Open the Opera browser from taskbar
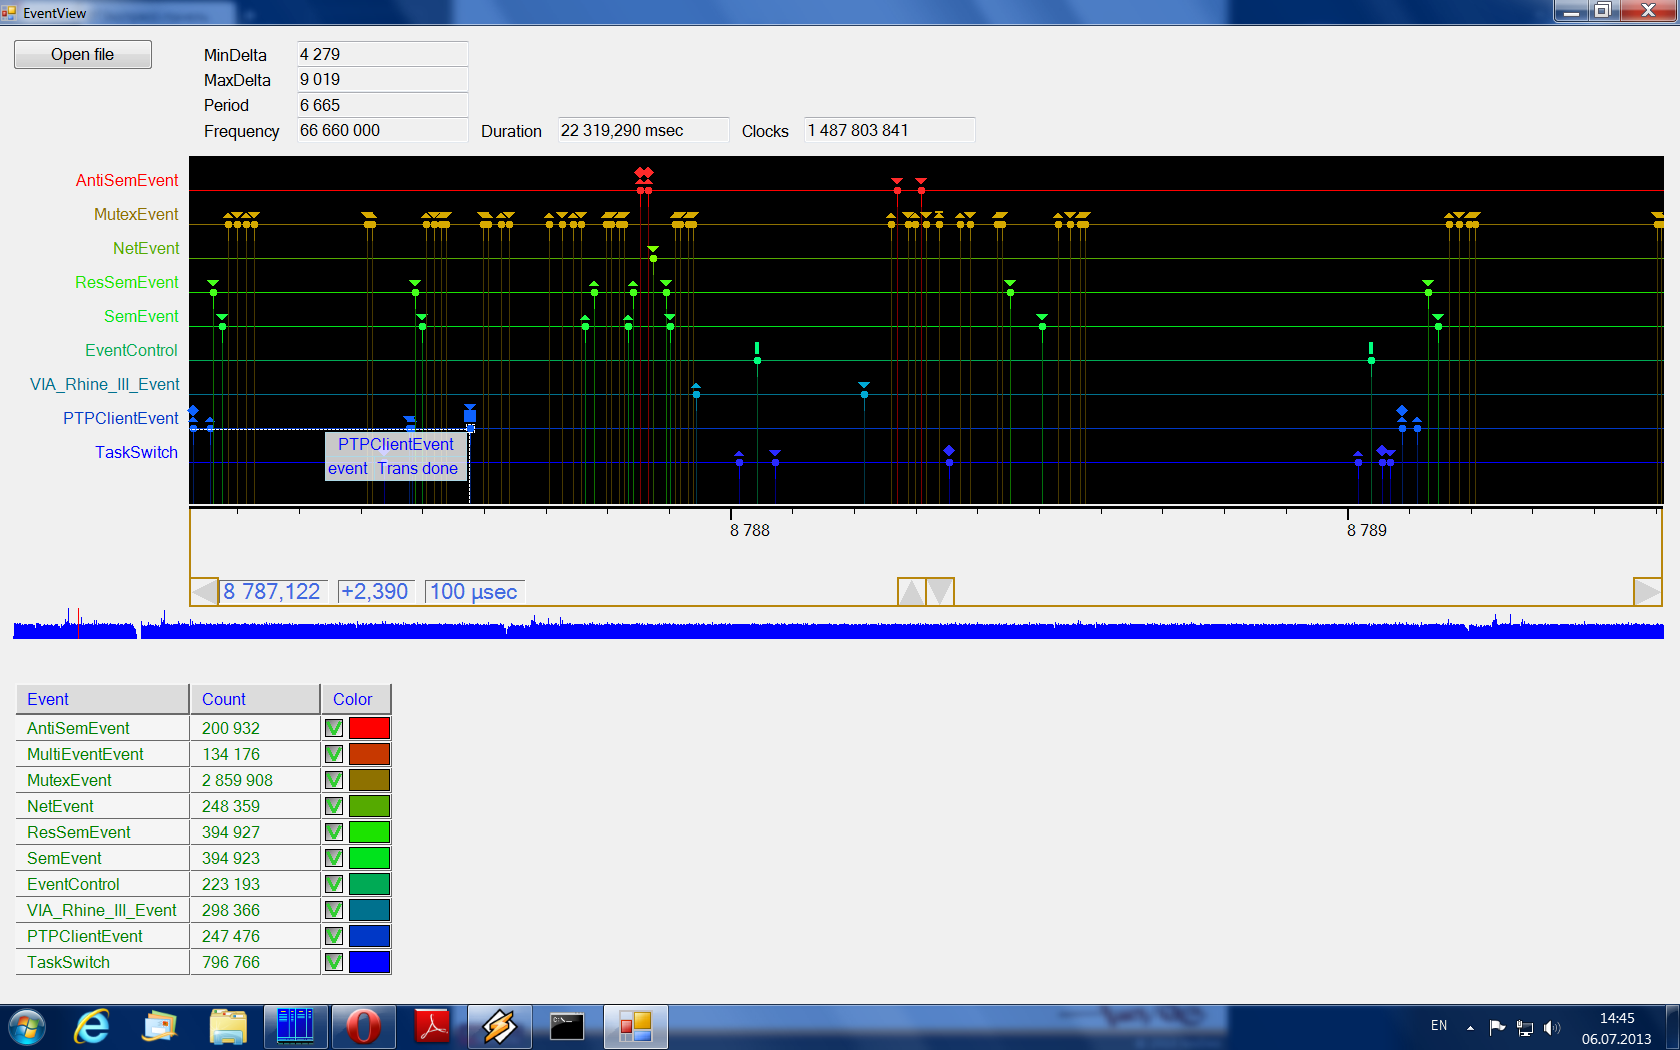1680x1050 pixels. pyautogui.click(x=364, y=1027)
